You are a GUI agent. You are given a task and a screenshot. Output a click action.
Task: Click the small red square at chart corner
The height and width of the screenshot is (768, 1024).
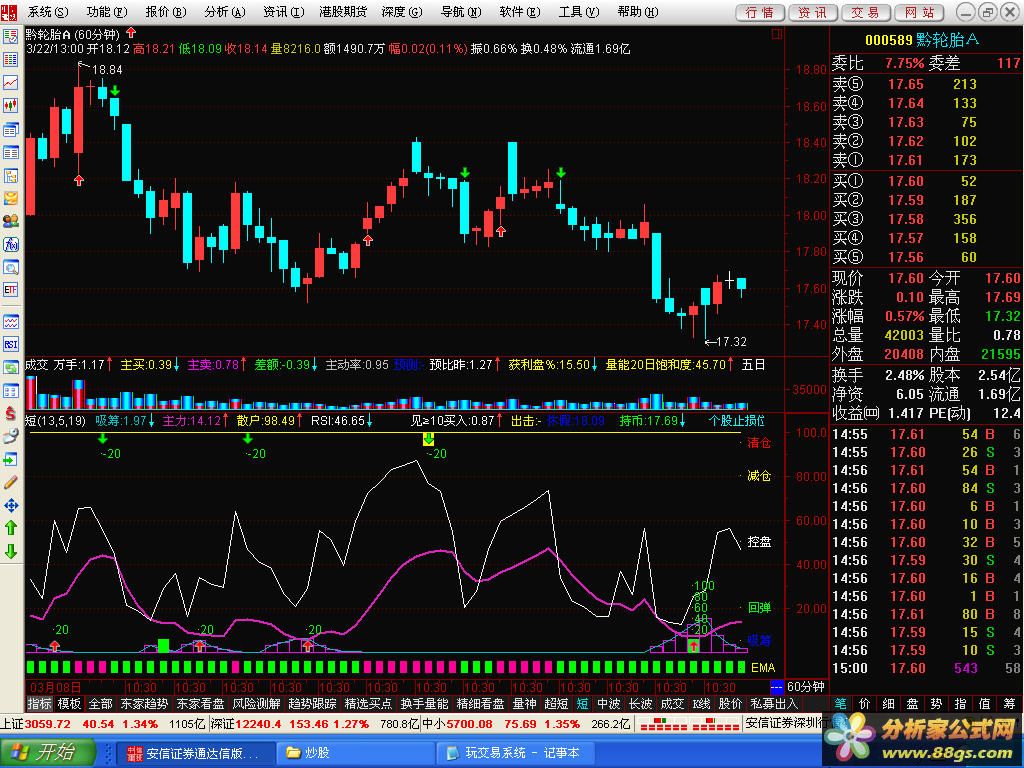776,34
